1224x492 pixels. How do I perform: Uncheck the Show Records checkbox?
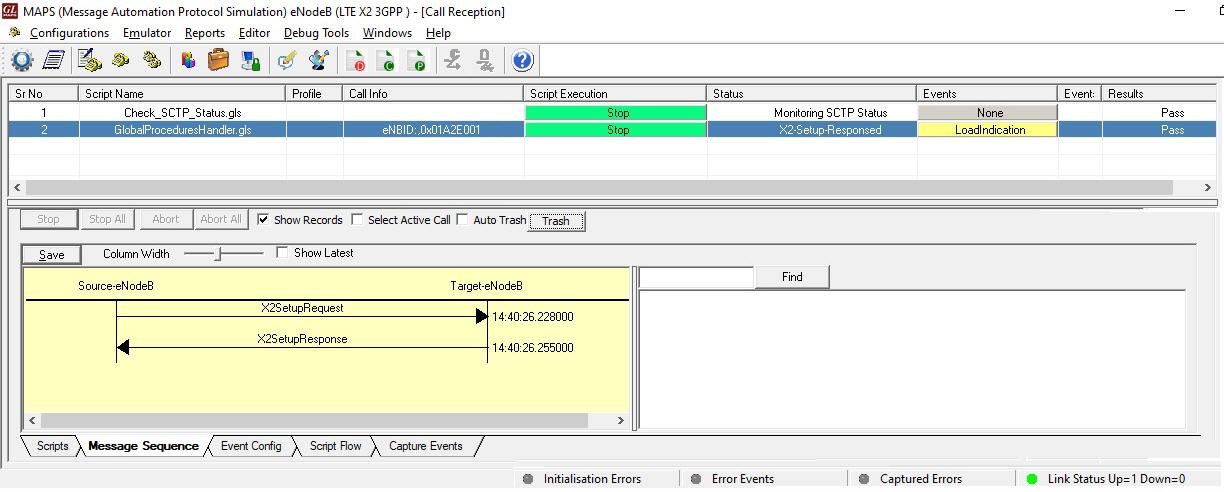click(263, 220)
